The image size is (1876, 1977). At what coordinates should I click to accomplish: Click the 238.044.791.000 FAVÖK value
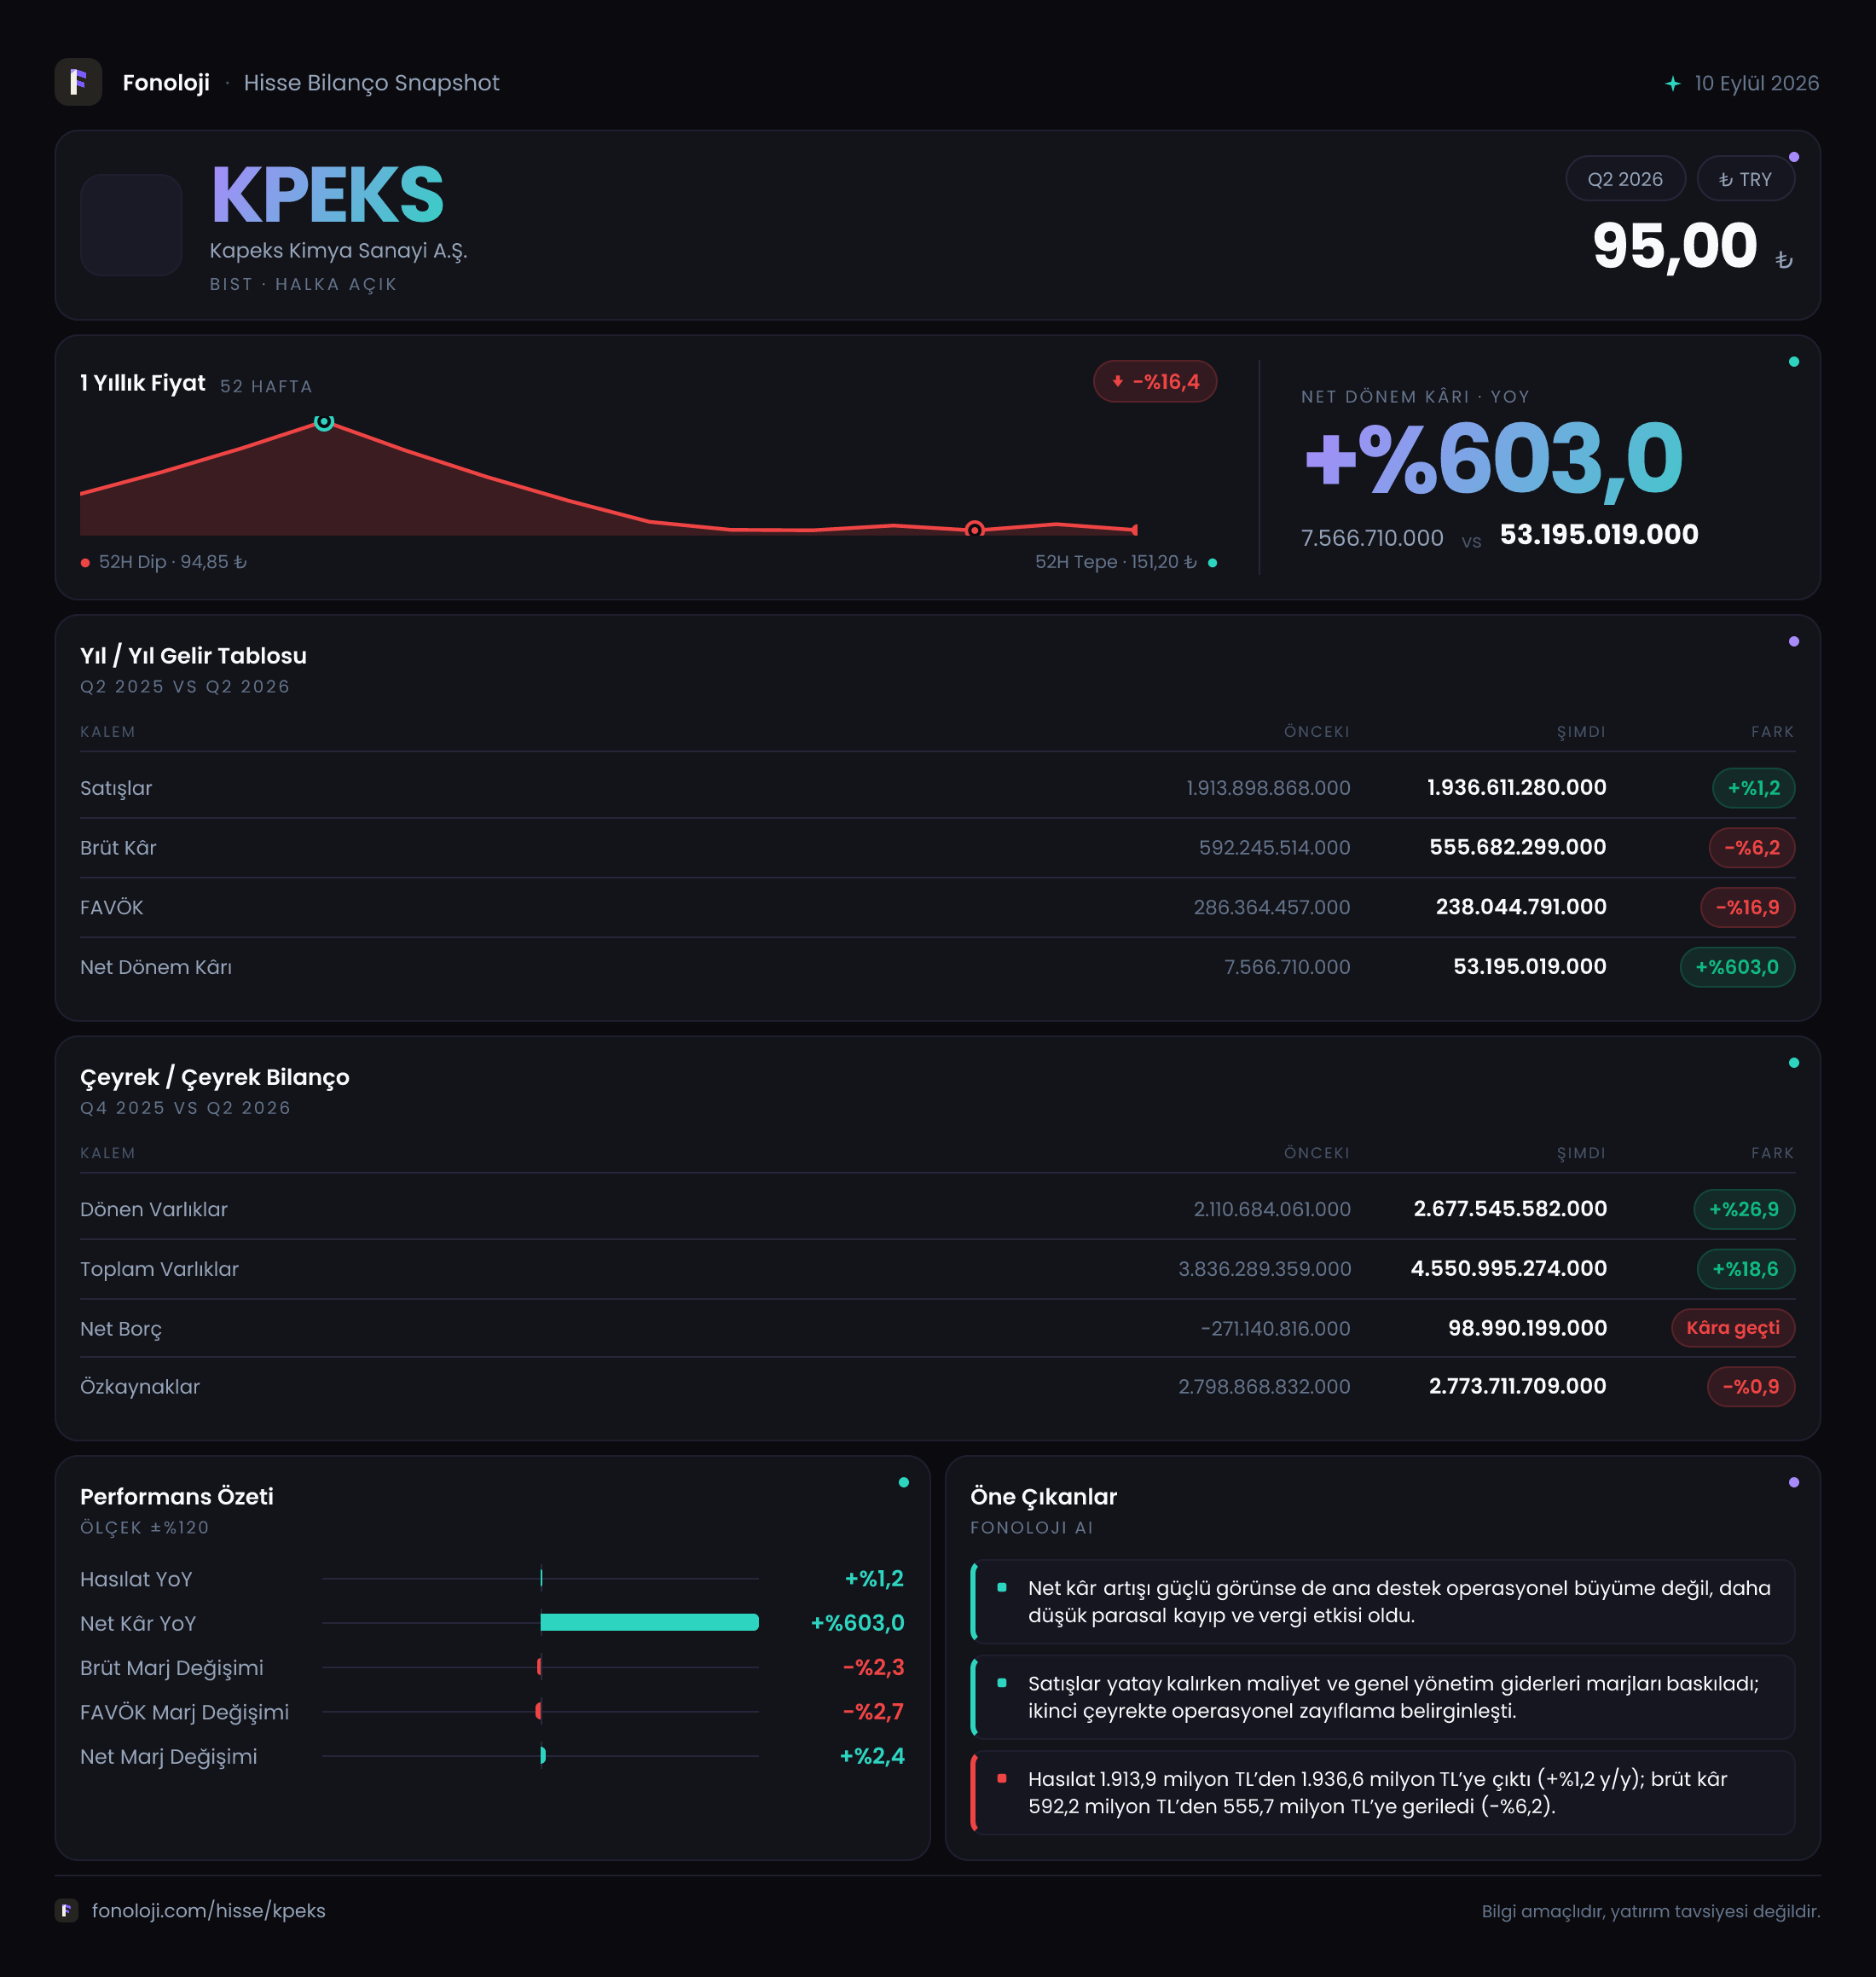[x=1520, y=907]
